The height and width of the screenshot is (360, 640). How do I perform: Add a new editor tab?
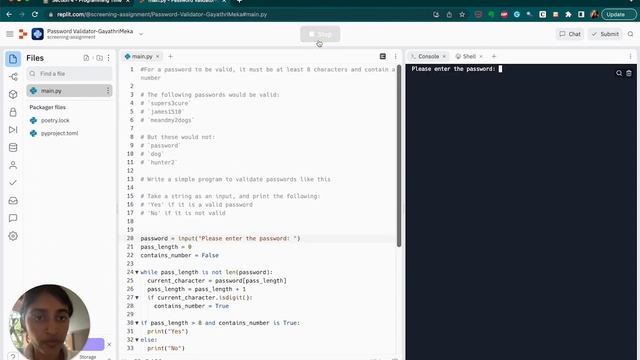[171, 56]
